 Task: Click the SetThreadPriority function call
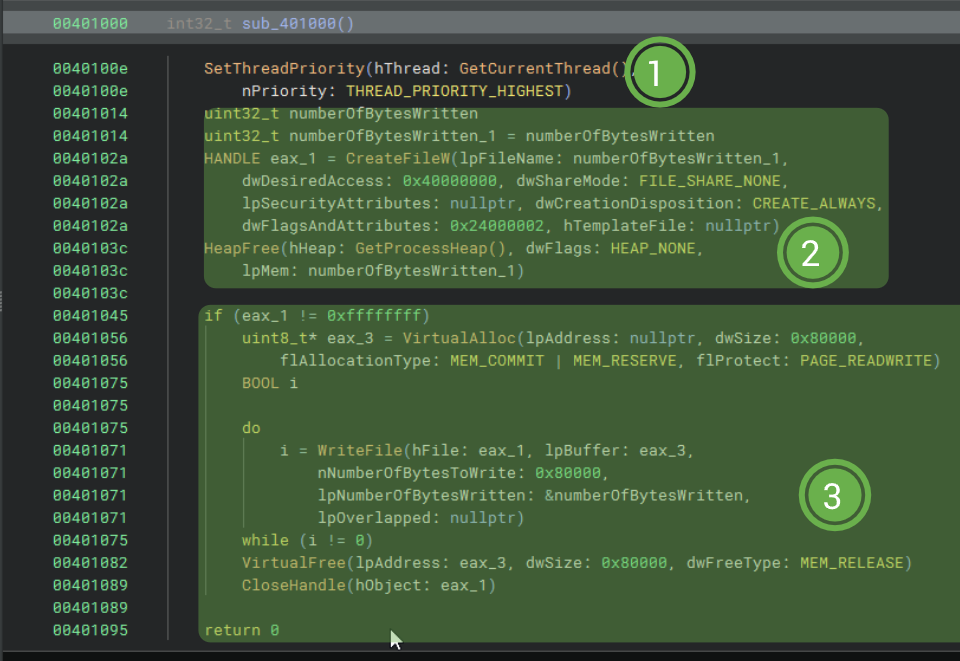coord(283,69)
